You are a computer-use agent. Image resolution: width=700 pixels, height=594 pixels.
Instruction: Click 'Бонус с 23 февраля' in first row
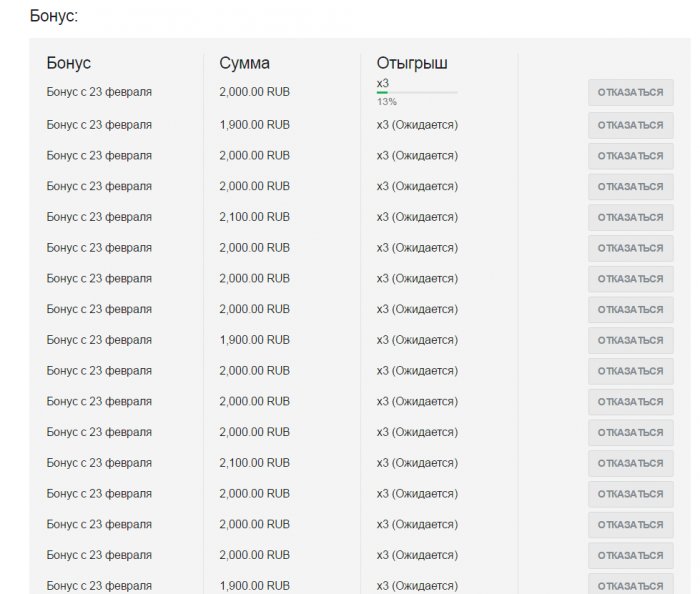(x=99, y=92)
